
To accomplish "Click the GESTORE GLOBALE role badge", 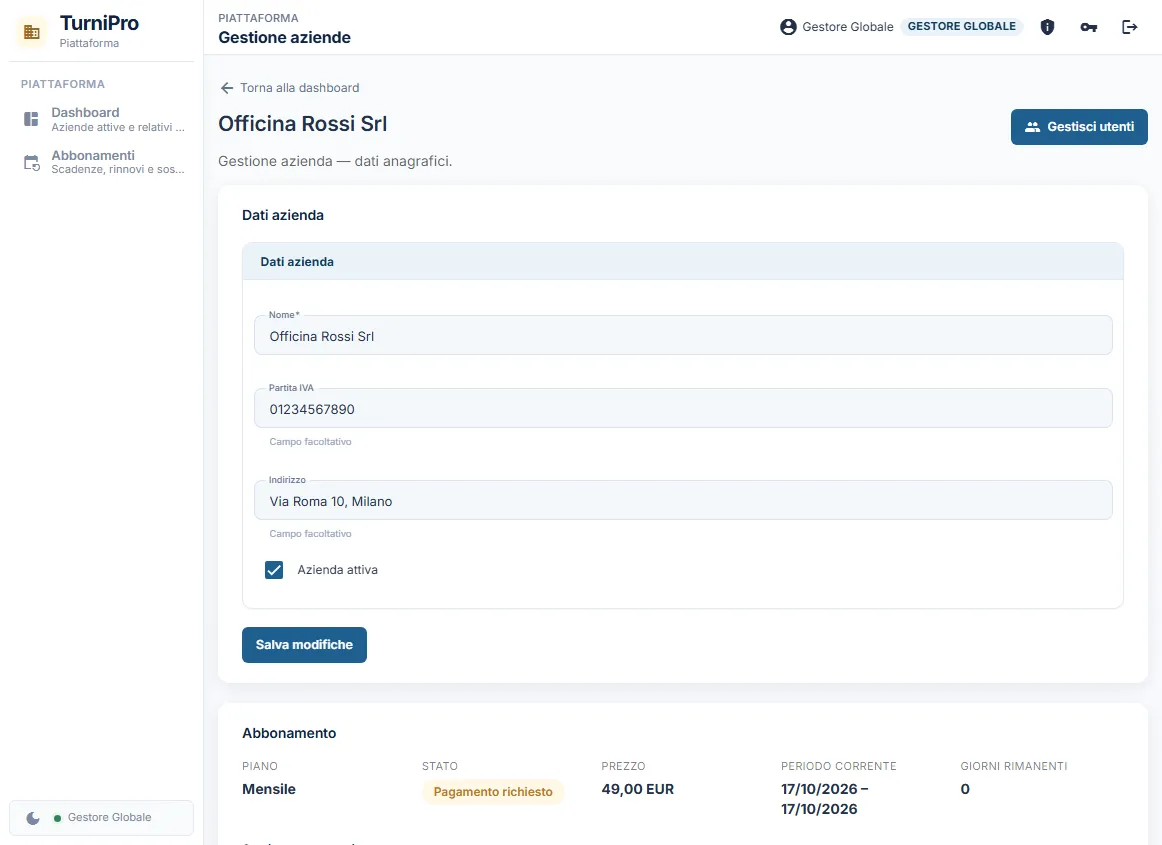I will pyautogui.click(x=962, y=27).
